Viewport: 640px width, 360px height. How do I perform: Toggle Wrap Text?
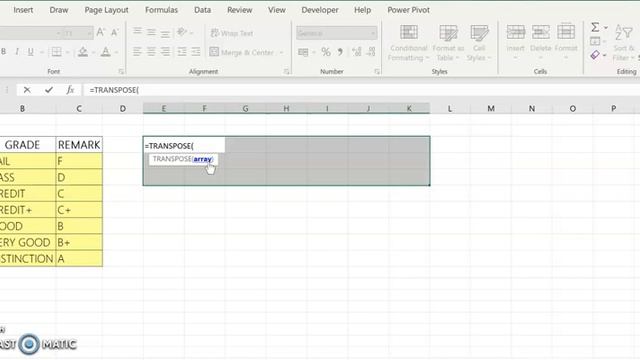[232, 33]
